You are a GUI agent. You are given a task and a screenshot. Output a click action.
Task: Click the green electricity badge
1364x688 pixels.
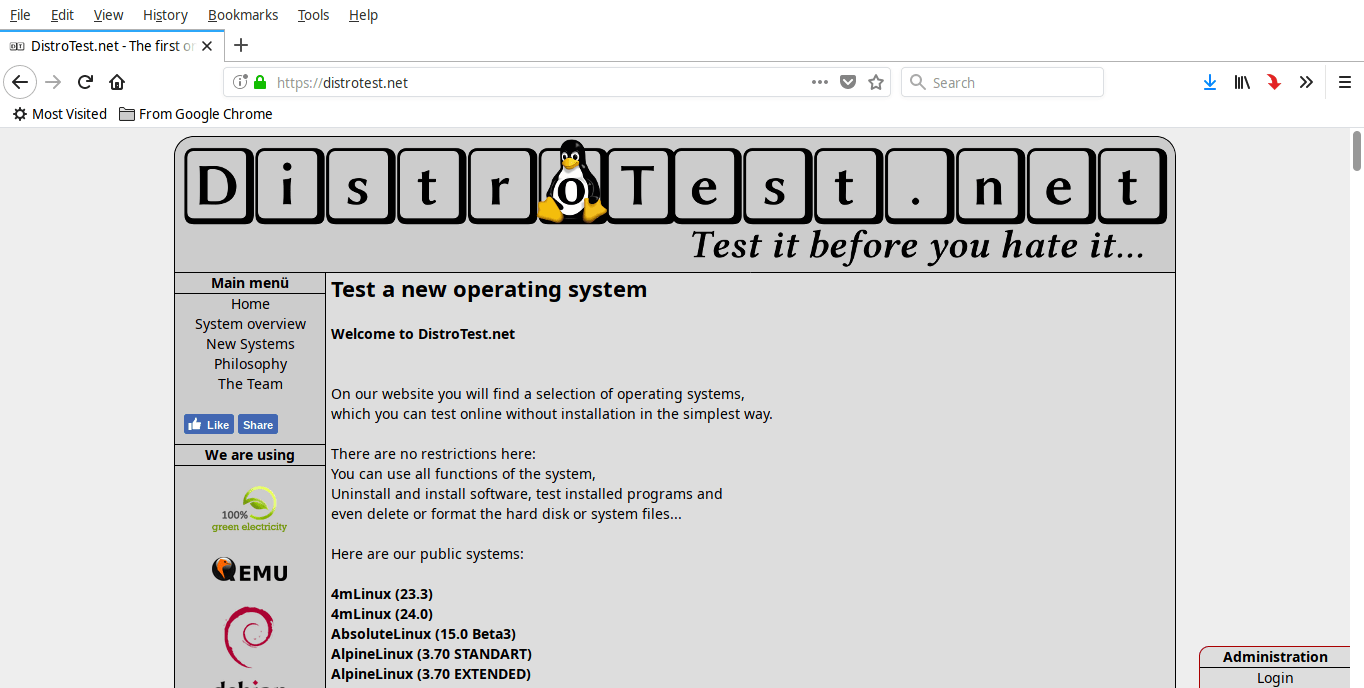(x=249, y=509)
